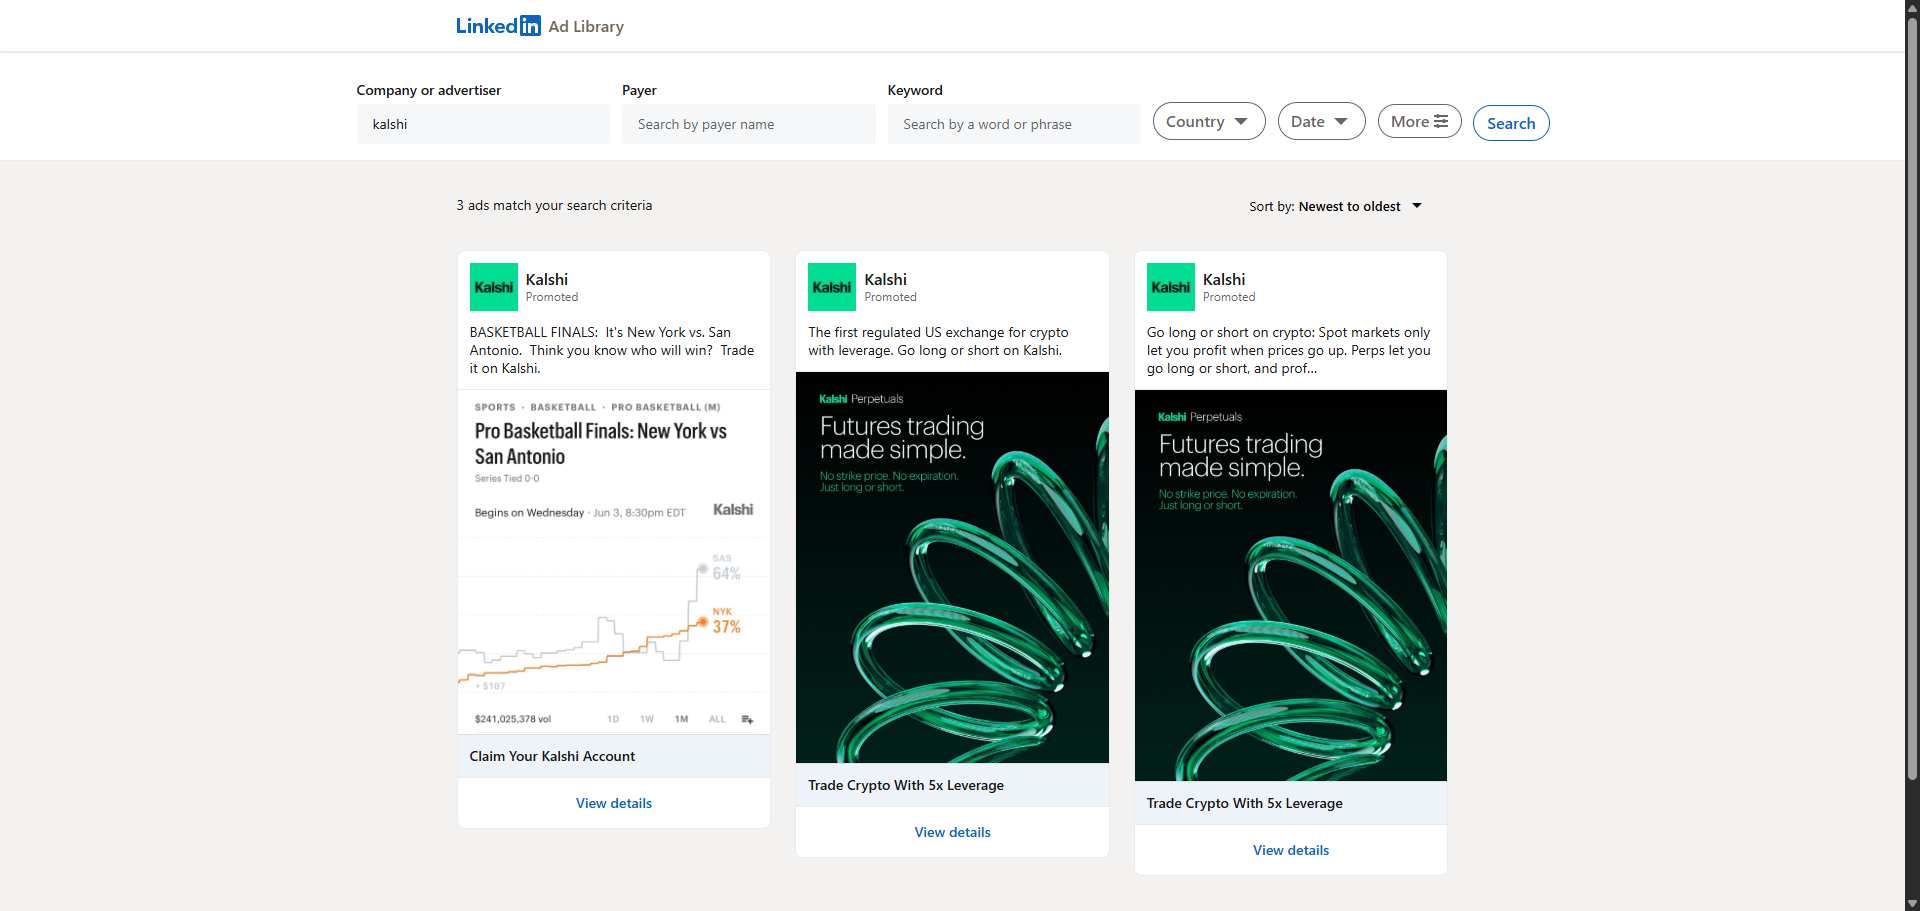Click Futures trading image in first regulated exchange ad
Viewport: 1920px width, 911px height.
pyautogui.click(x=952, y=567)
